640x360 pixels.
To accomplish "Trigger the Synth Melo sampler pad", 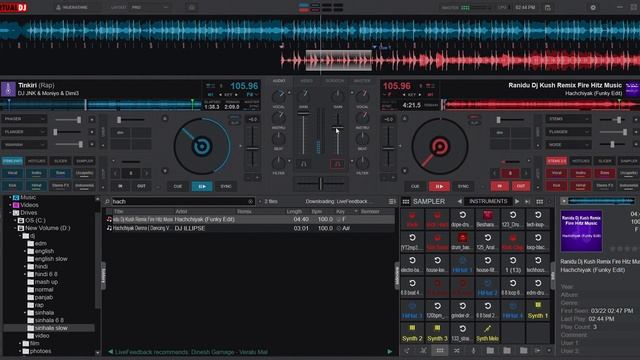I will tap(487, 333).
